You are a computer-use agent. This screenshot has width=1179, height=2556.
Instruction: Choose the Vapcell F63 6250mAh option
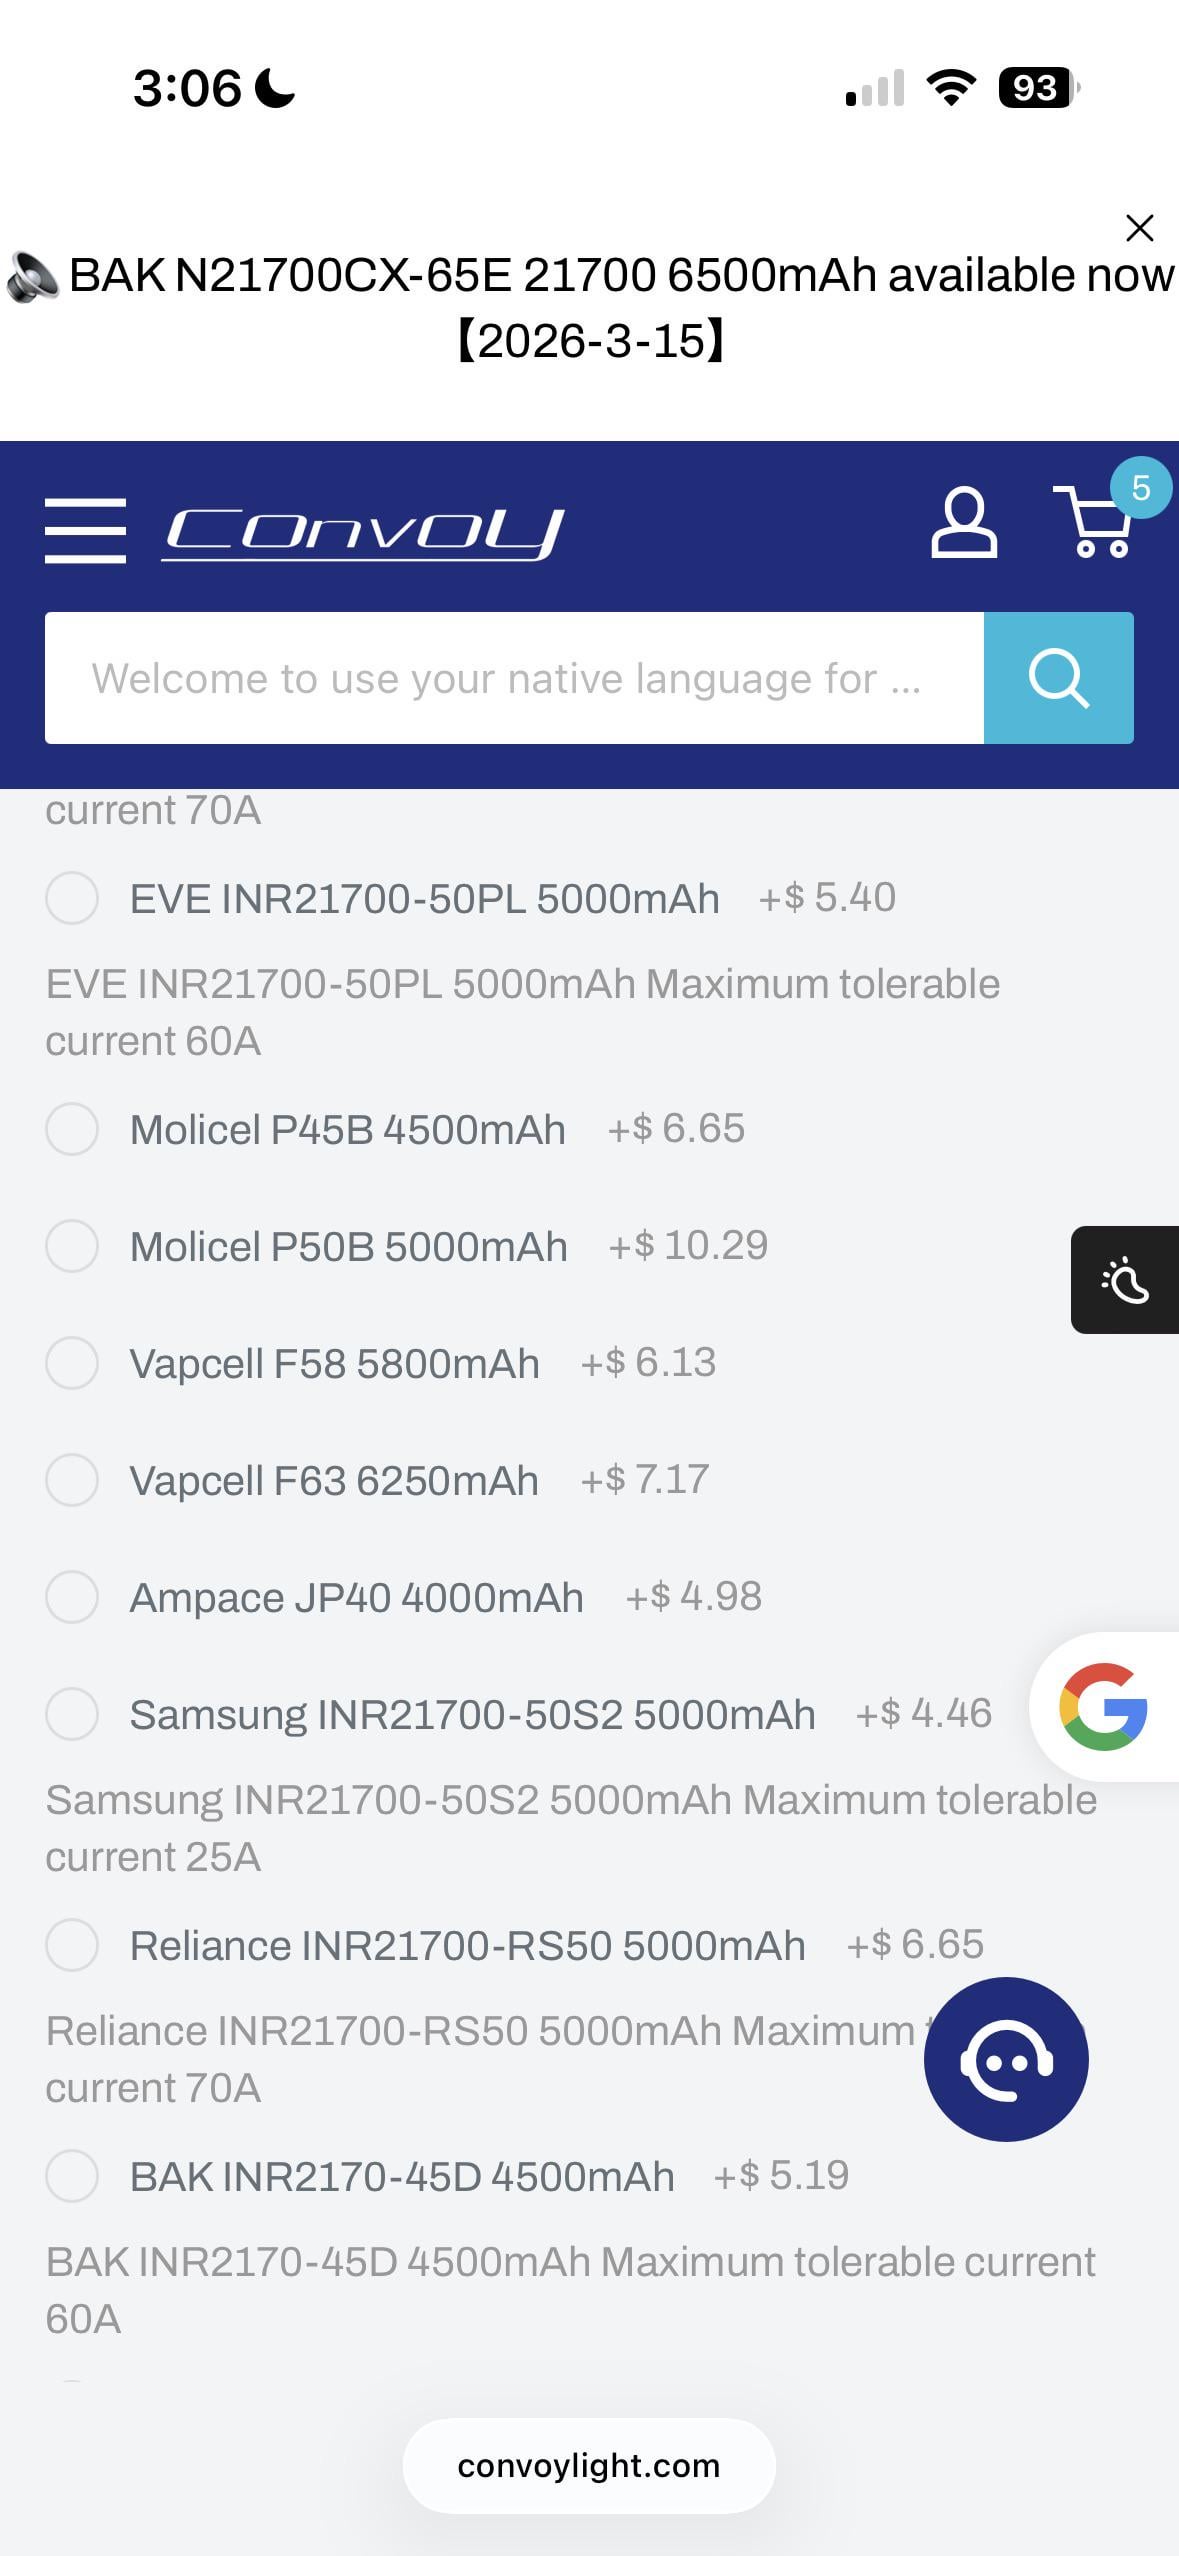click(72, 1480)
